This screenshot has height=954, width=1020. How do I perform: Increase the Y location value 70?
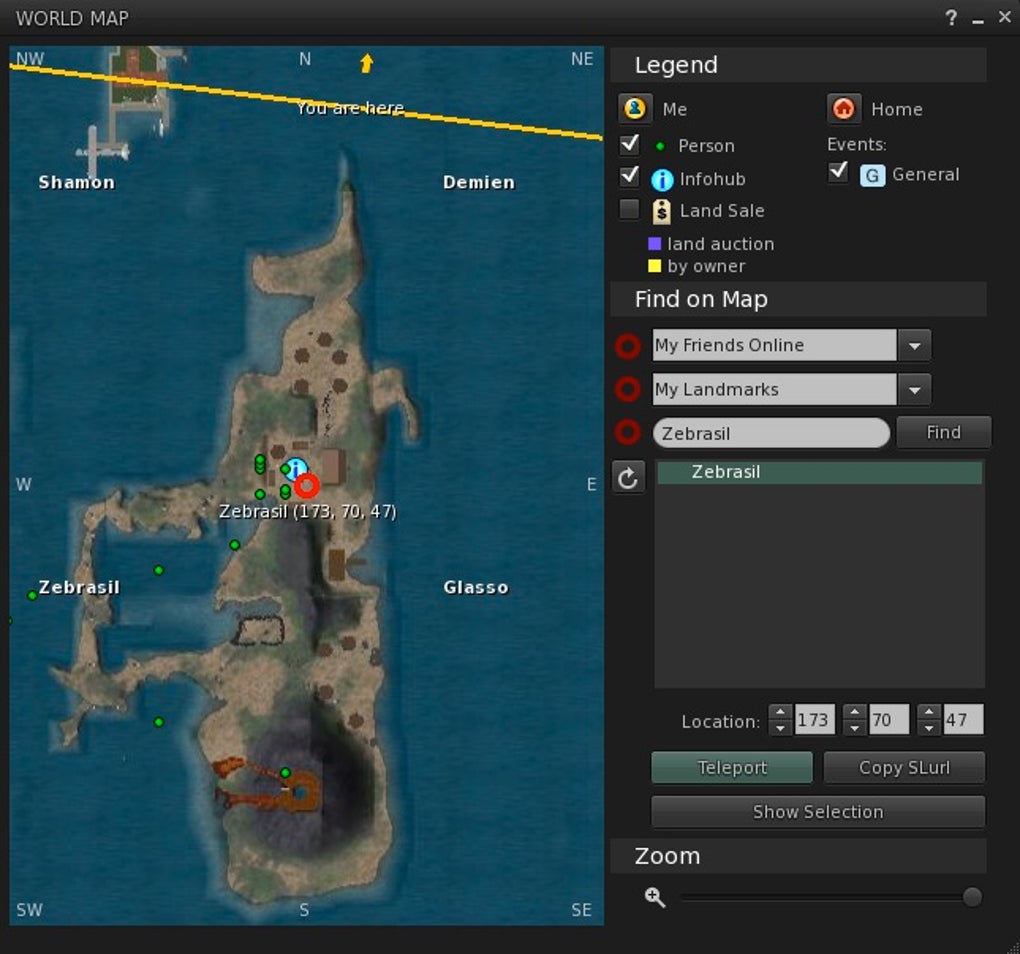tap(854, 712)
